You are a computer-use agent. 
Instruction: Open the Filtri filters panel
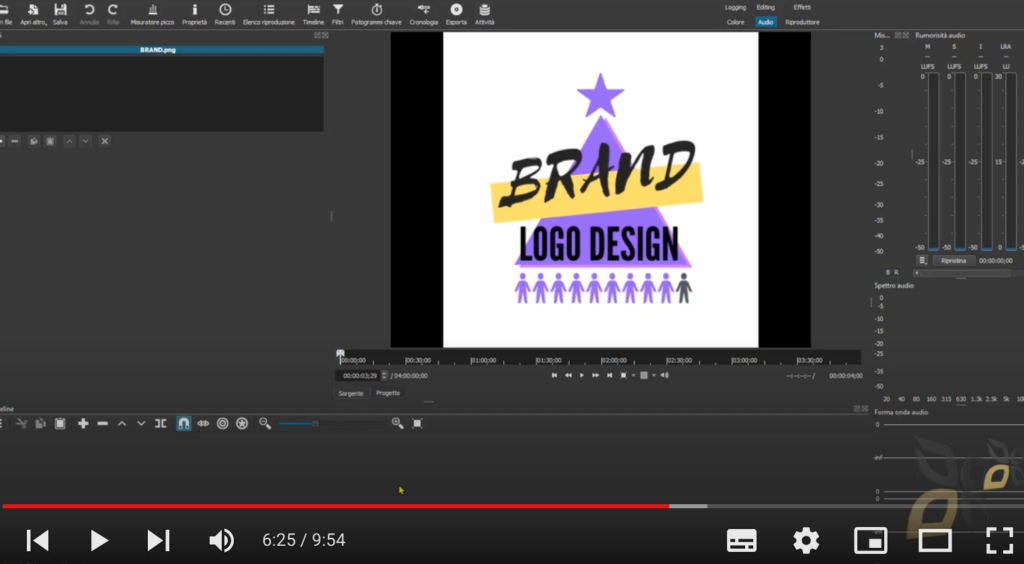(x=338, y=14)
